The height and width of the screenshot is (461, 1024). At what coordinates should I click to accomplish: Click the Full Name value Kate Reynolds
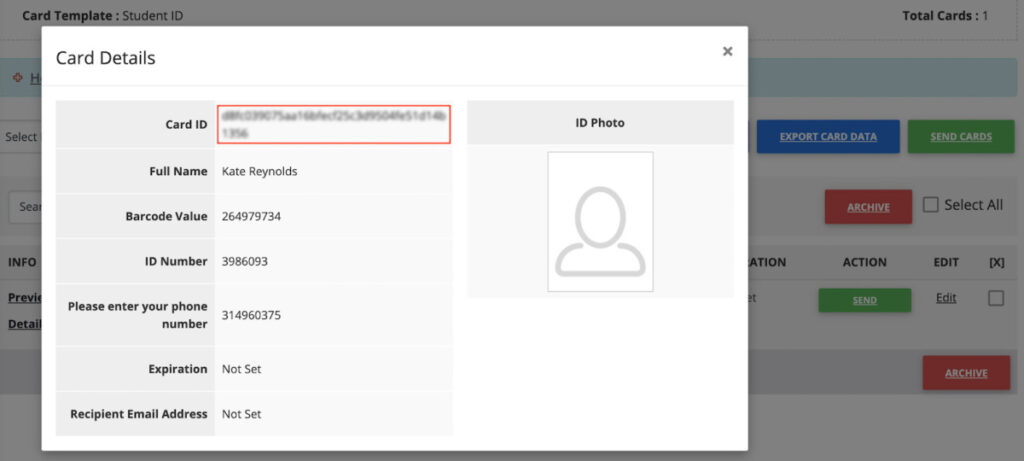click(x=260, y=171)
